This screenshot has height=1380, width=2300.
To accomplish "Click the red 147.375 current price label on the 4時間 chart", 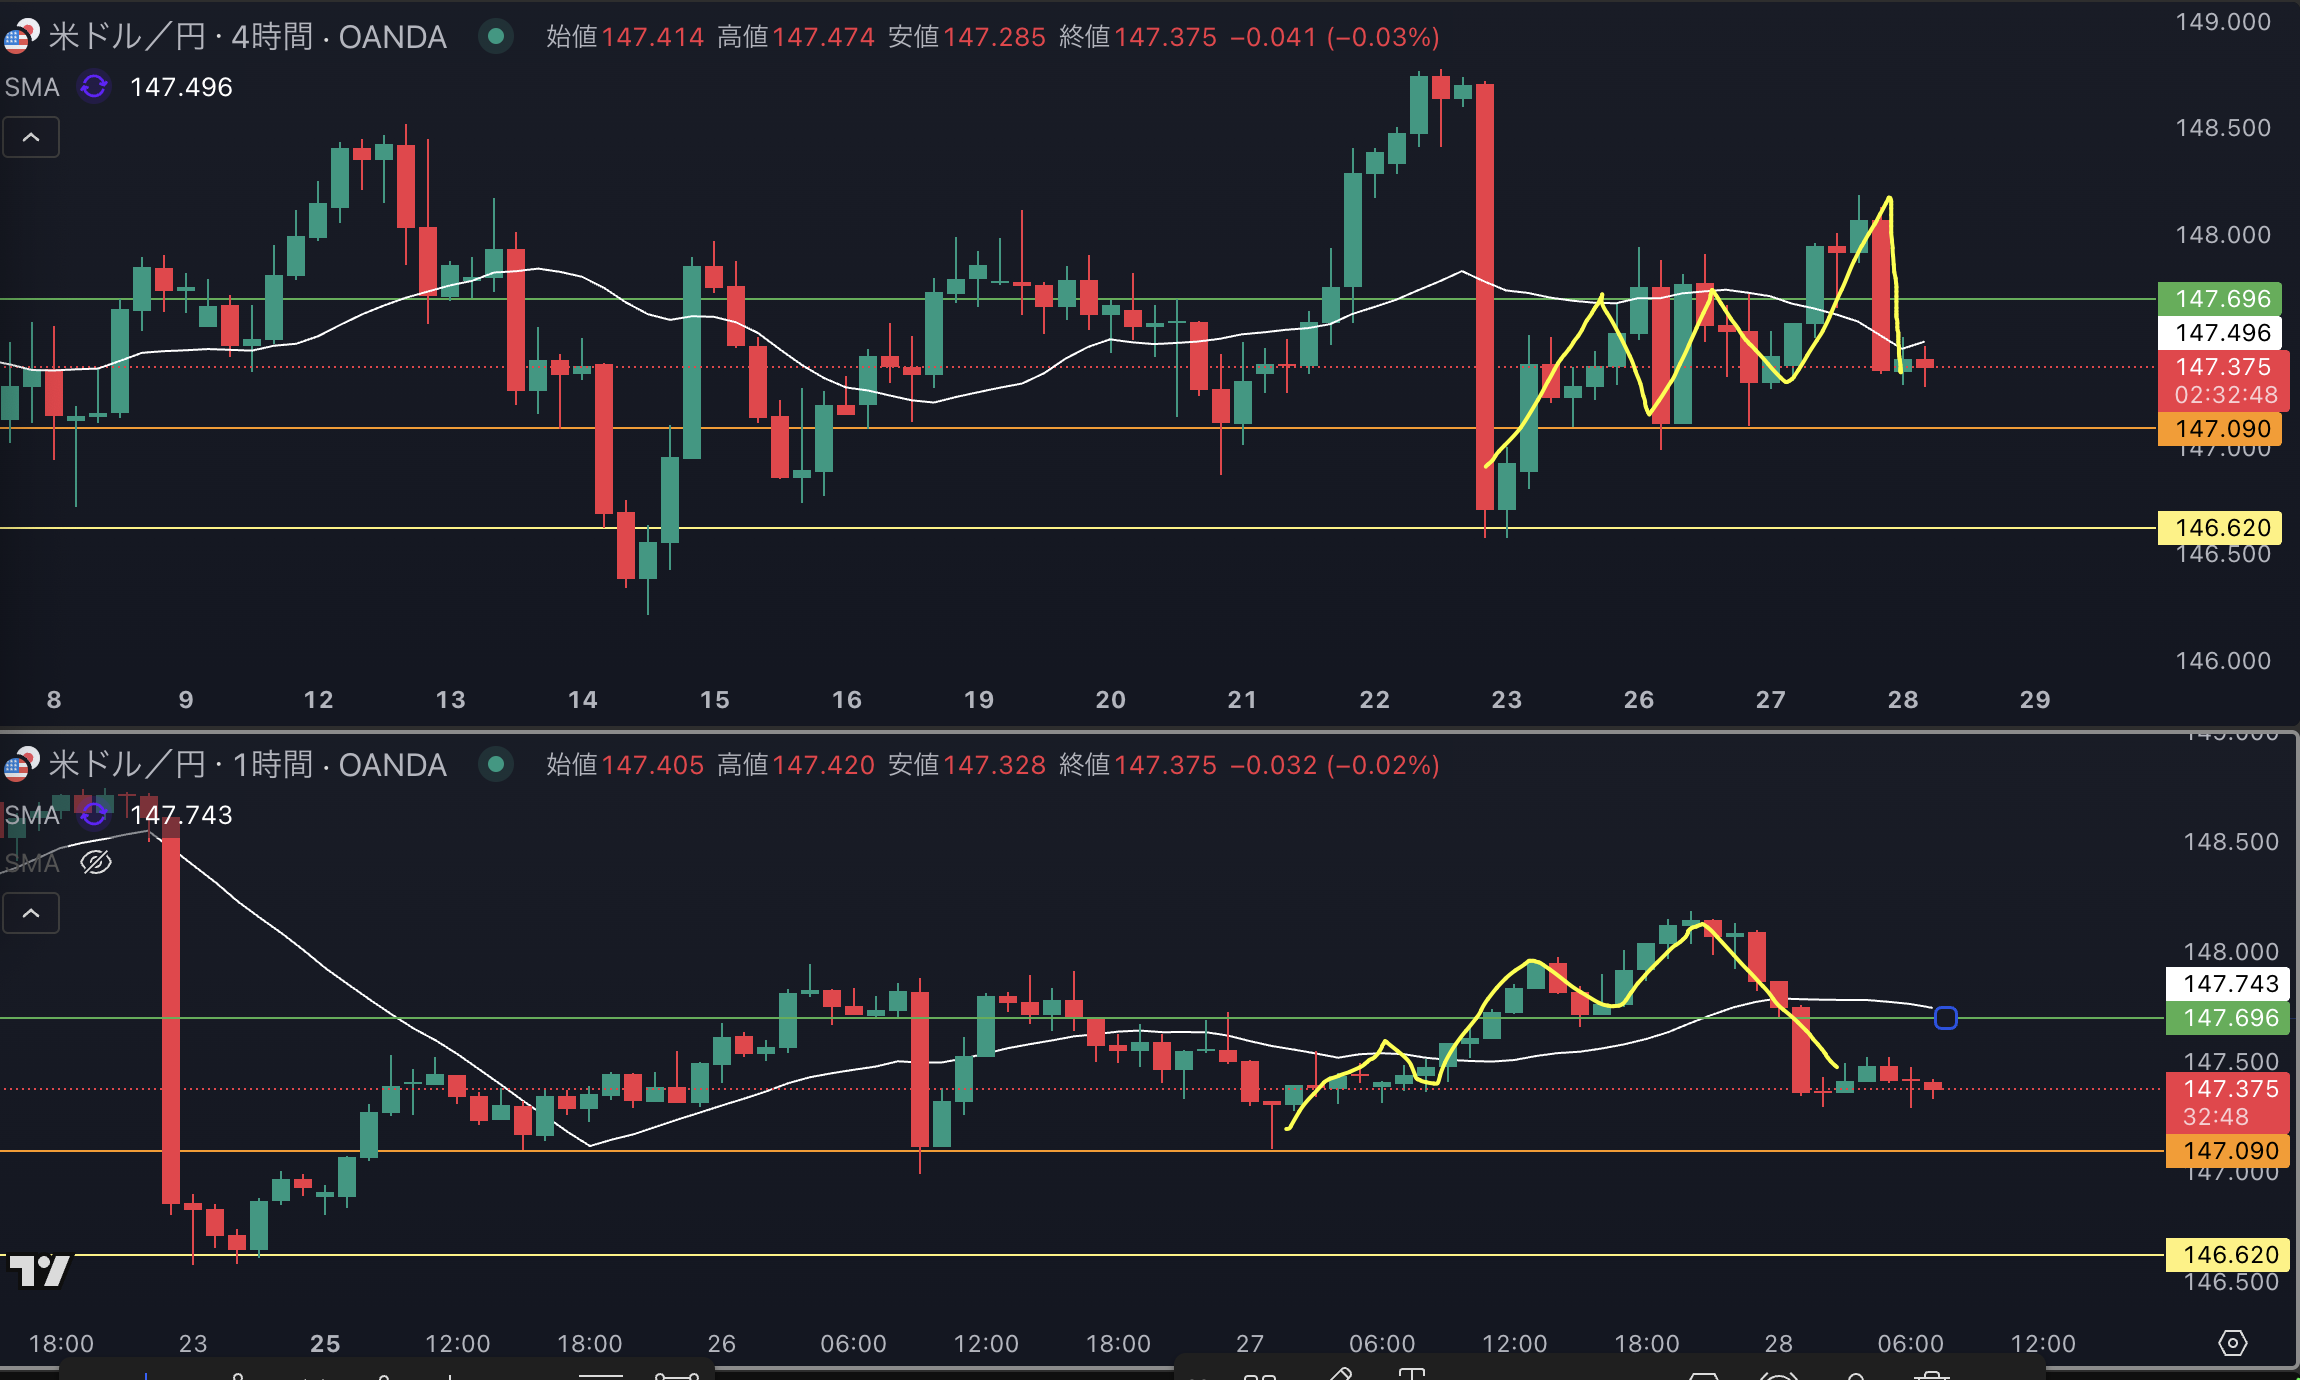I will (2224, 367).
